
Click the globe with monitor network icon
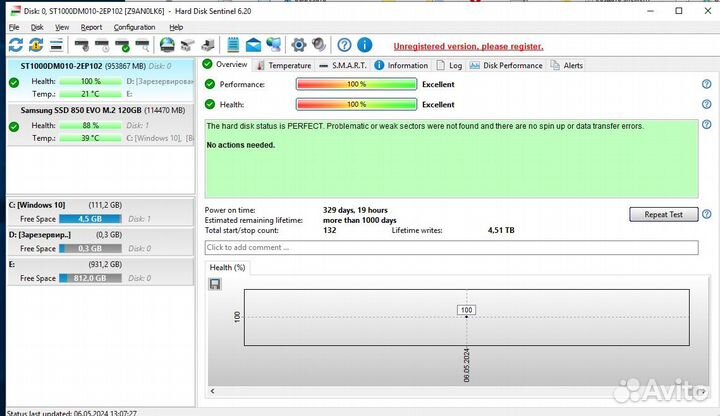coord(274,45)
